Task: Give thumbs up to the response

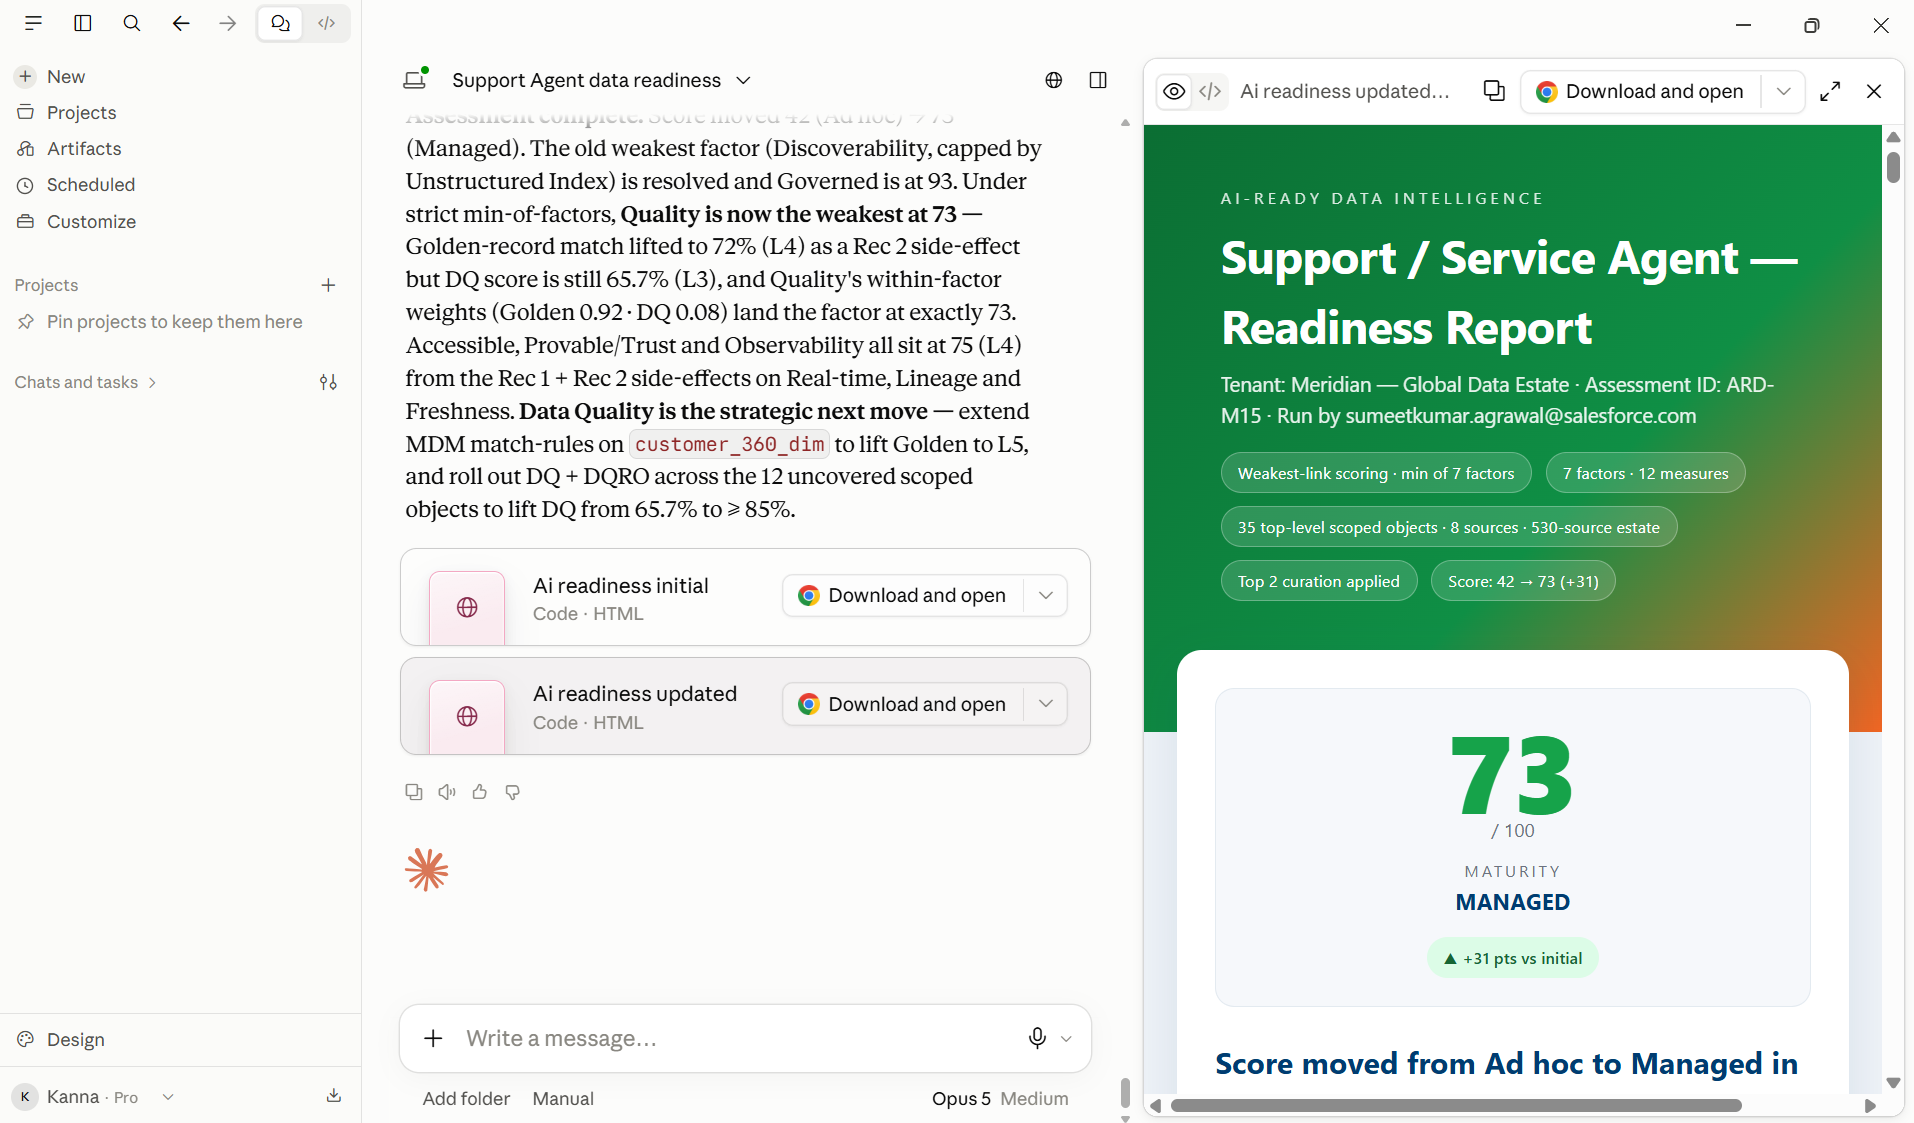Action: 480,792
